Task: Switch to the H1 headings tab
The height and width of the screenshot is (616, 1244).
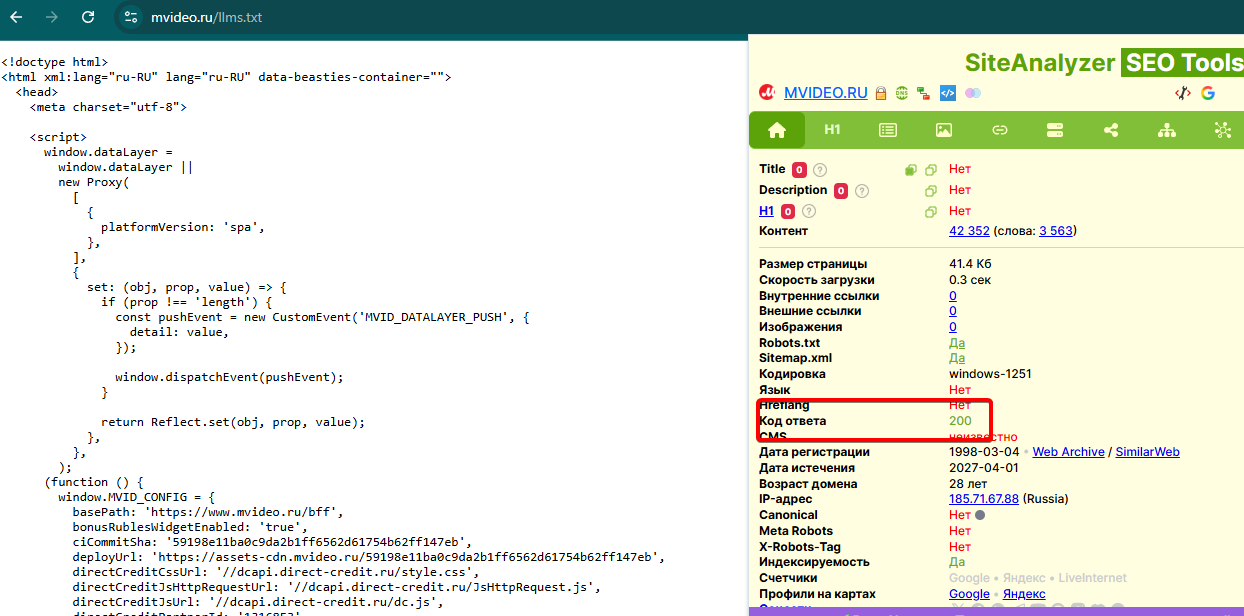Action: 832,130
